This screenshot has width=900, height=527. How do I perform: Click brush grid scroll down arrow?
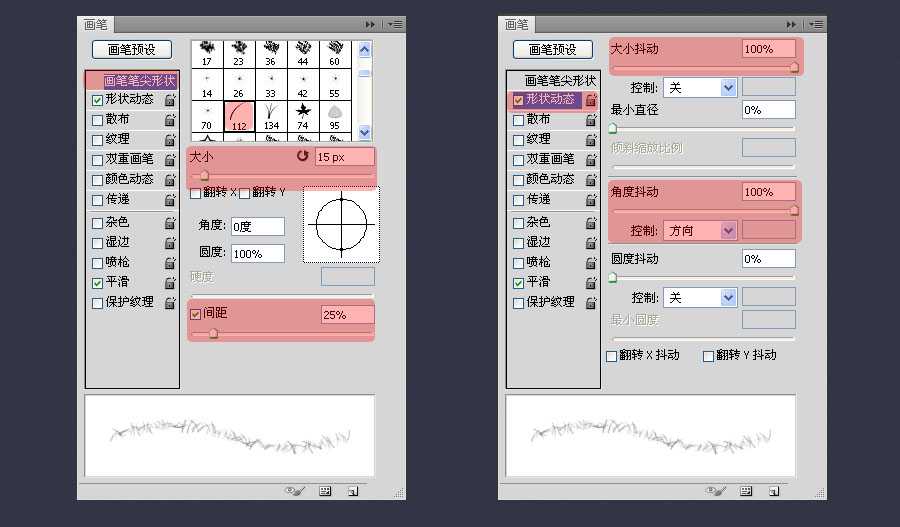click(364, 132)
